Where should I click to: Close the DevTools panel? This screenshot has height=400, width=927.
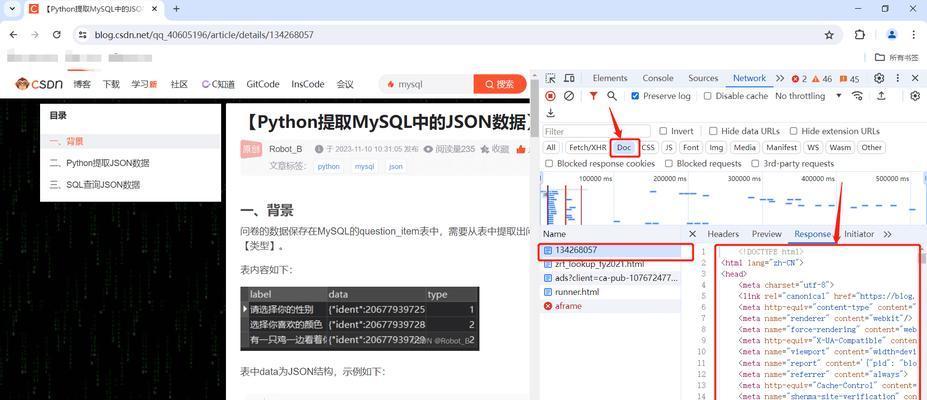pyautogui.click(x=915, y=79)
